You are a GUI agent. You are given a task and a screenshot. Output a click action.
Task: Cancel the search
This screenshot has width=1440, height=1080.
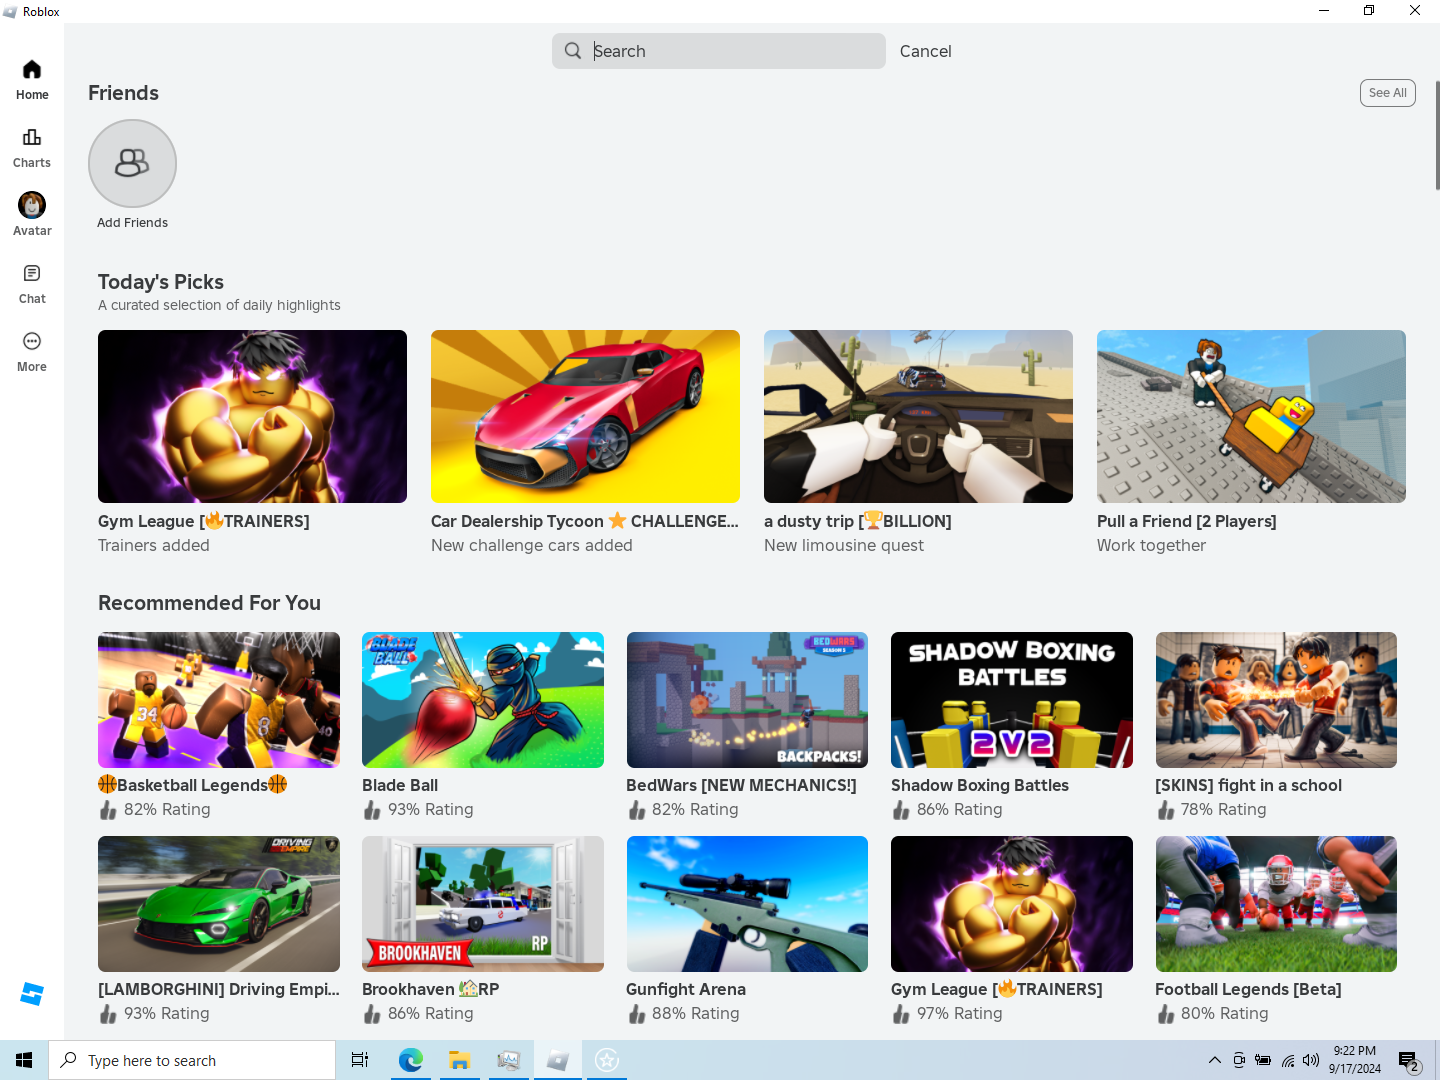pos(926,51)
